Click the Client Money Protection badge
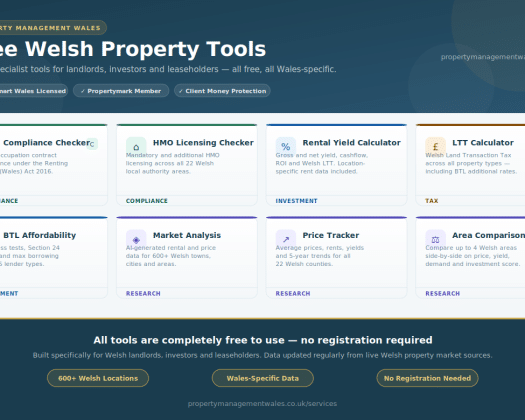The image size is (525, 420). point(222,91)
